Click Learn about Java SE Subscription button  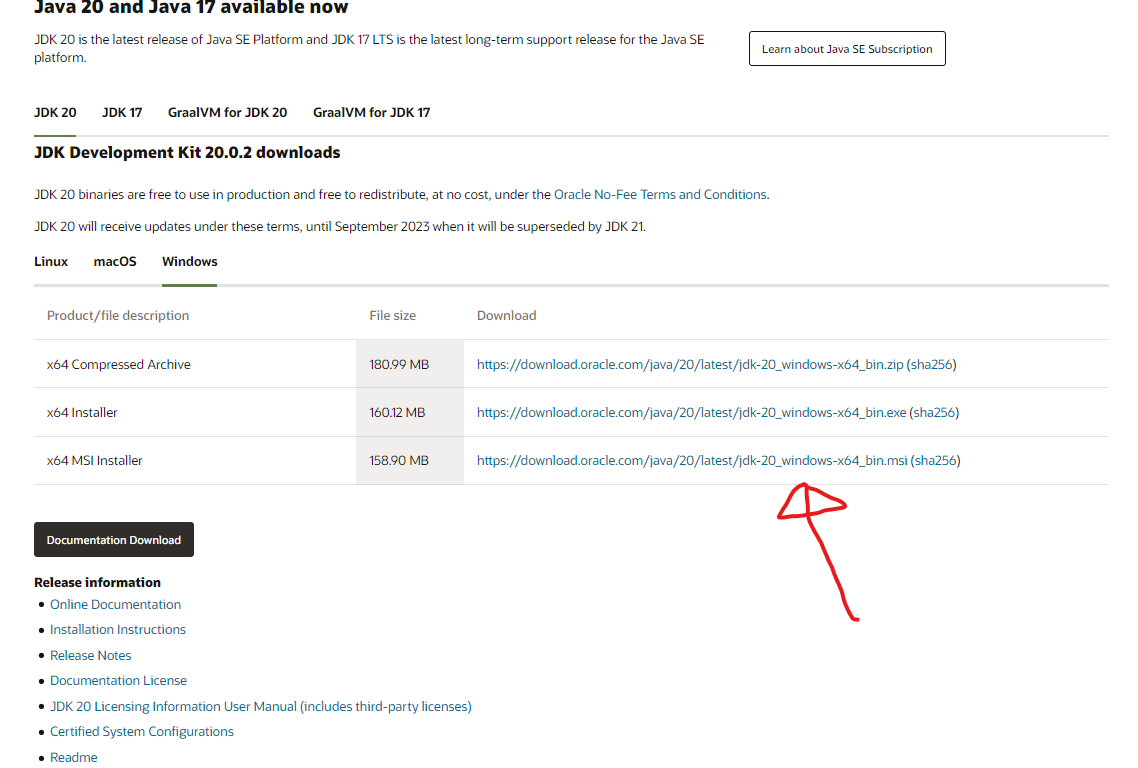coord(847,49)
